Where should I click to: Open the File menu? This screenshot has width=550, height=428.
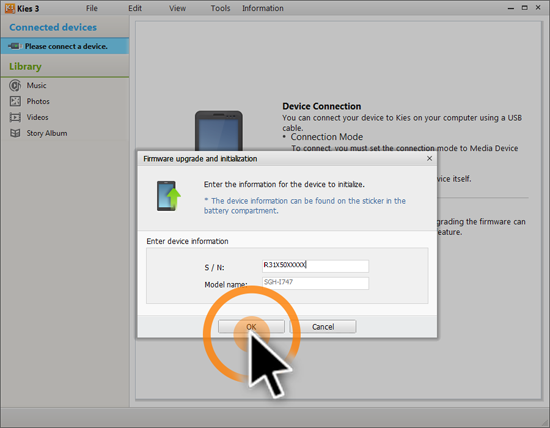pyautogui.click(x=92, y=8)
